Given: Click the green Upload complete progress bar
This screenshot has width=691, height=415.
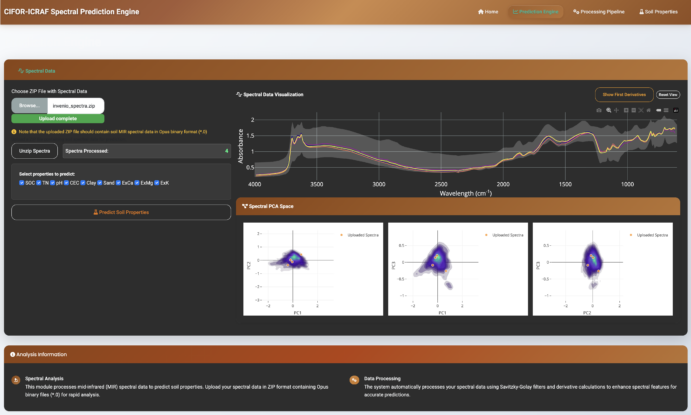Looking at the screenshot, I should click(x=58, y=119).
